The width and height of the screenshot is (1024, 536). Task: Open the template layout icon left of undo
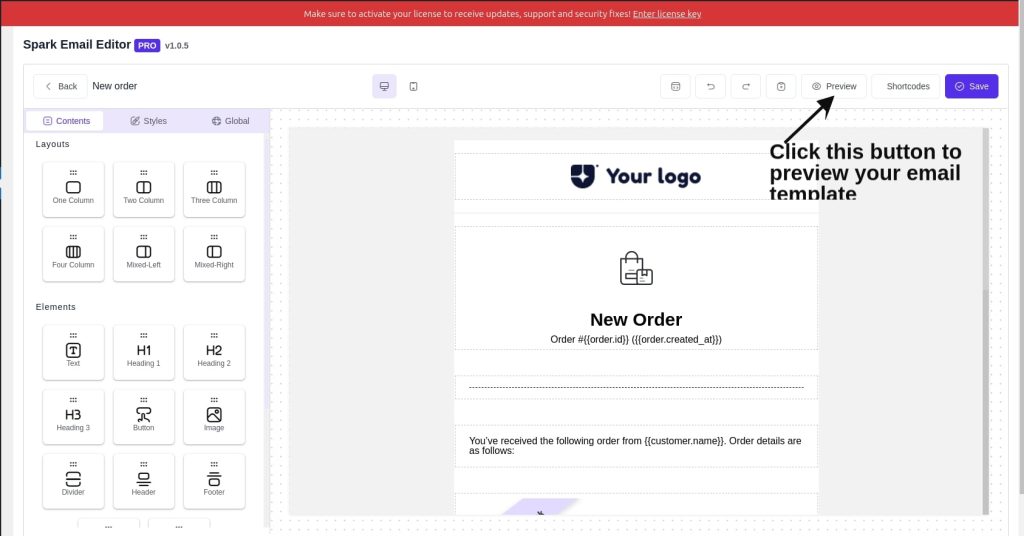click(x=675, y=86)
